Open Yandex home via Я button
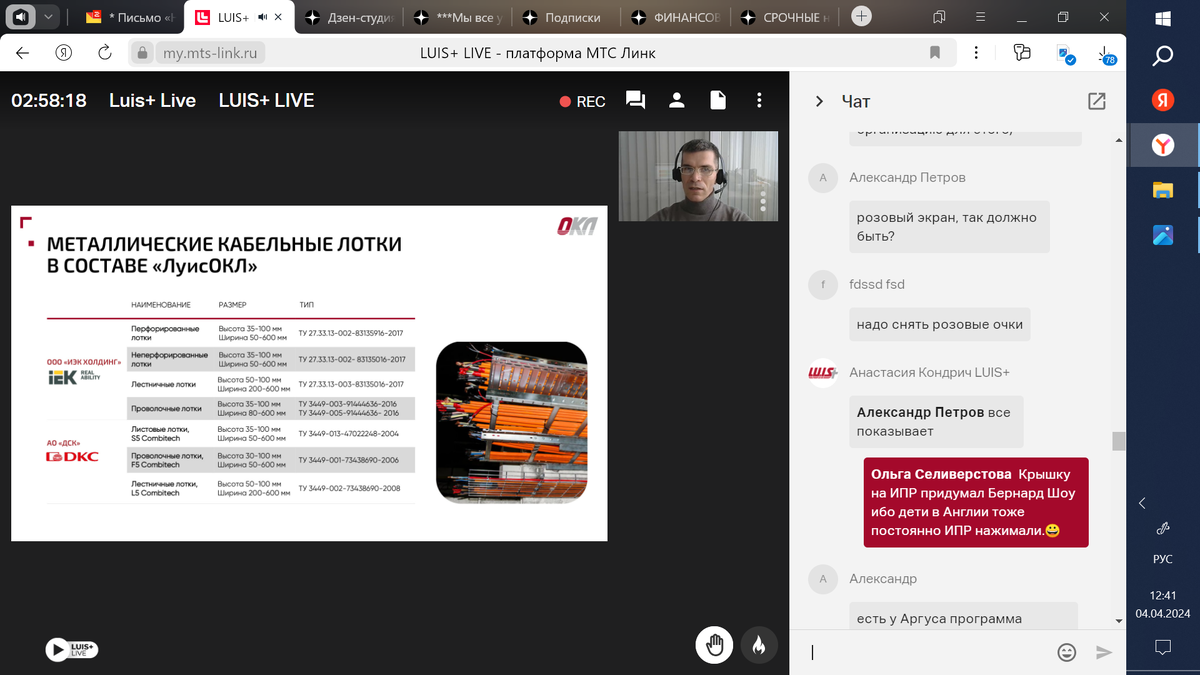Screen dimensions: 1200x675 (63, 53)
